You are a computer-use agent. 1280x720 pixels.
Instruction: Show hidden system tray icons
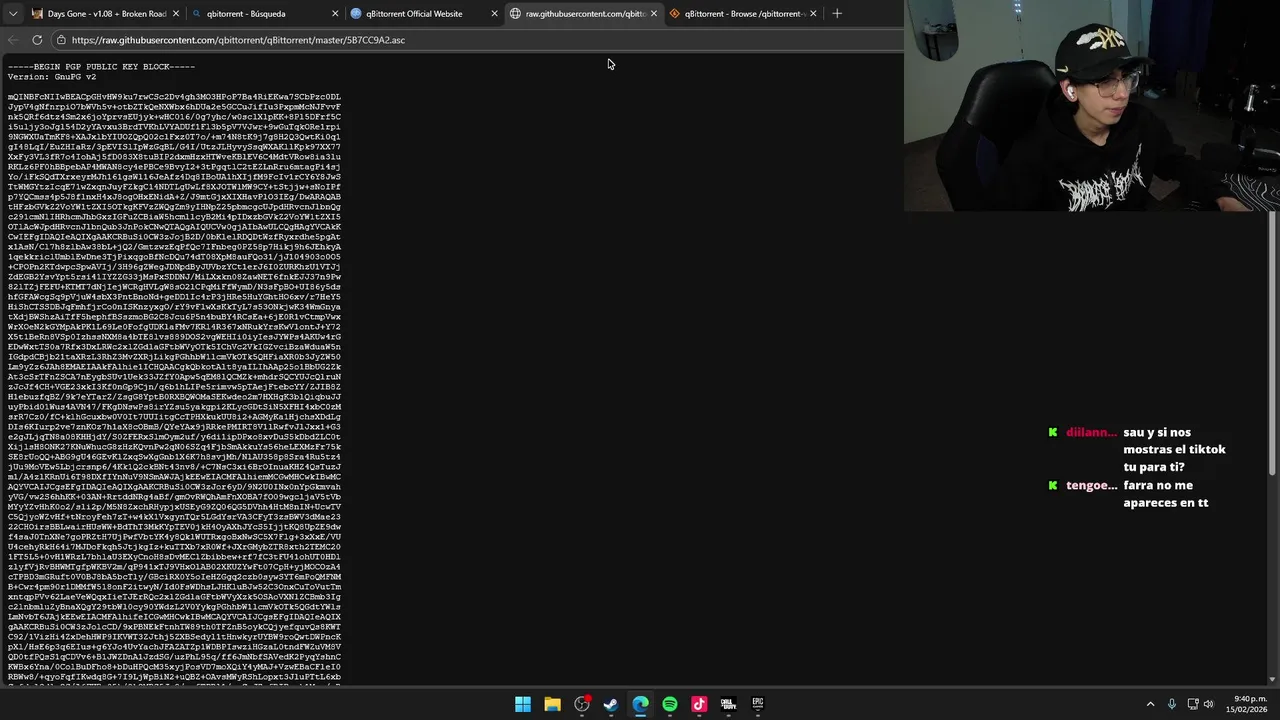coord(1150,704)
